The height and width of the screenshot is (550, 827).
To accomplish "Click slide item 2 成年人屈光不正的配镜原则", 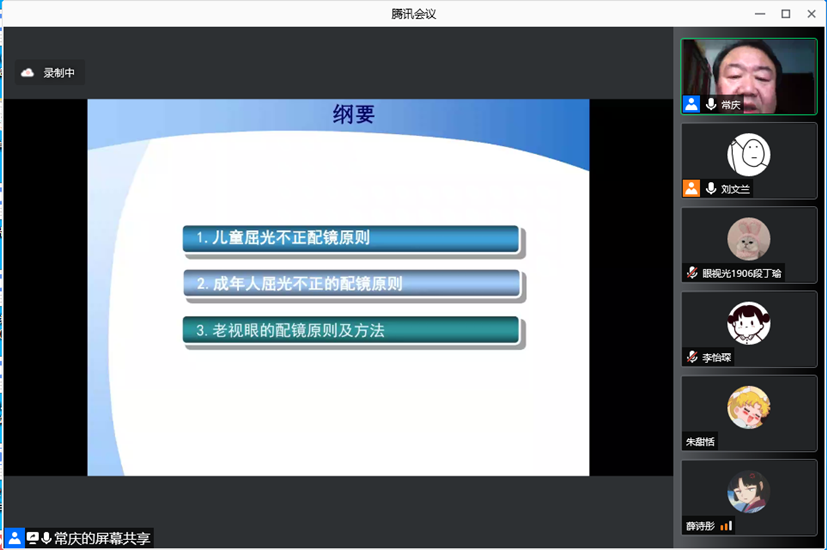I will [x=351, y=284].
